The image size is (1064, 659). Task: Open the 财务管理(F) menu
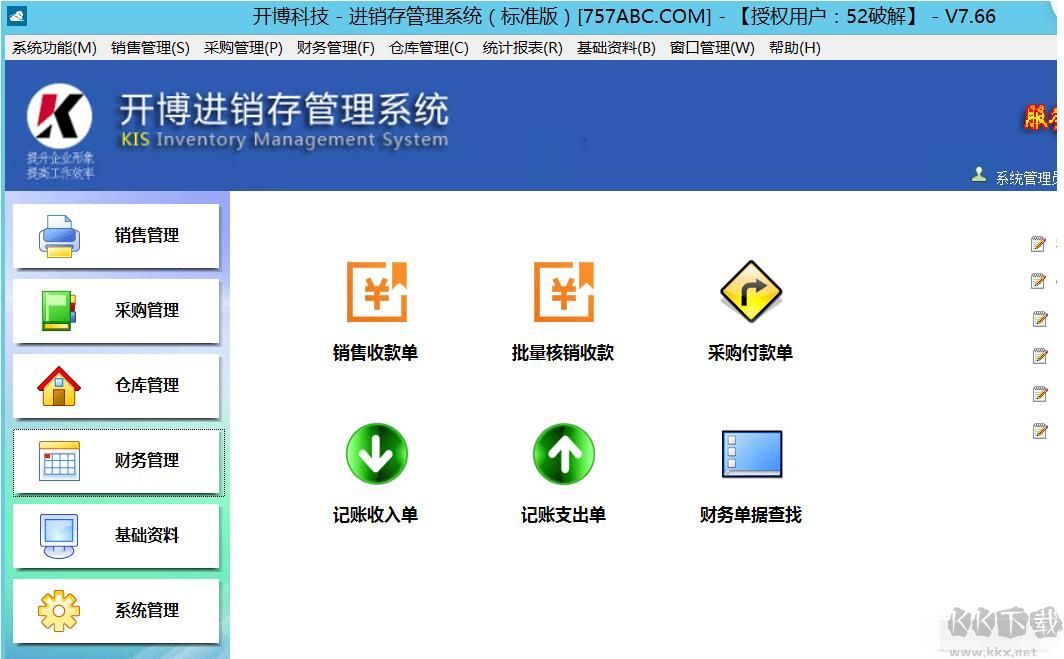tap(335, 48)
